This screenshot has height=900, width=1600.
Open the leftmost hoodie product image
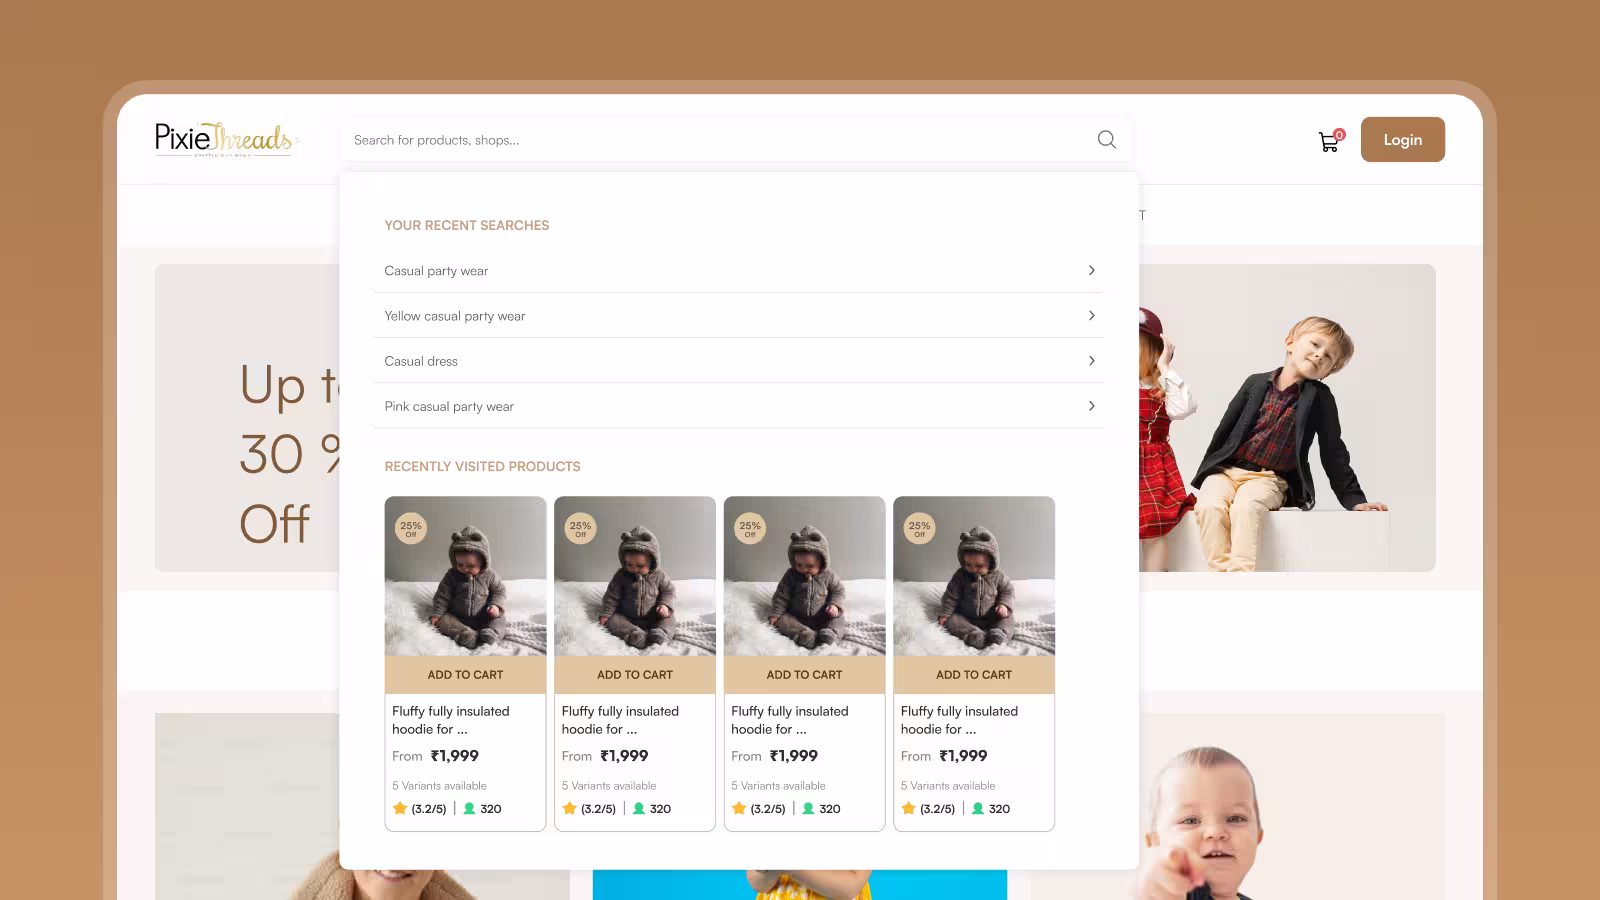tap(465, 577)
